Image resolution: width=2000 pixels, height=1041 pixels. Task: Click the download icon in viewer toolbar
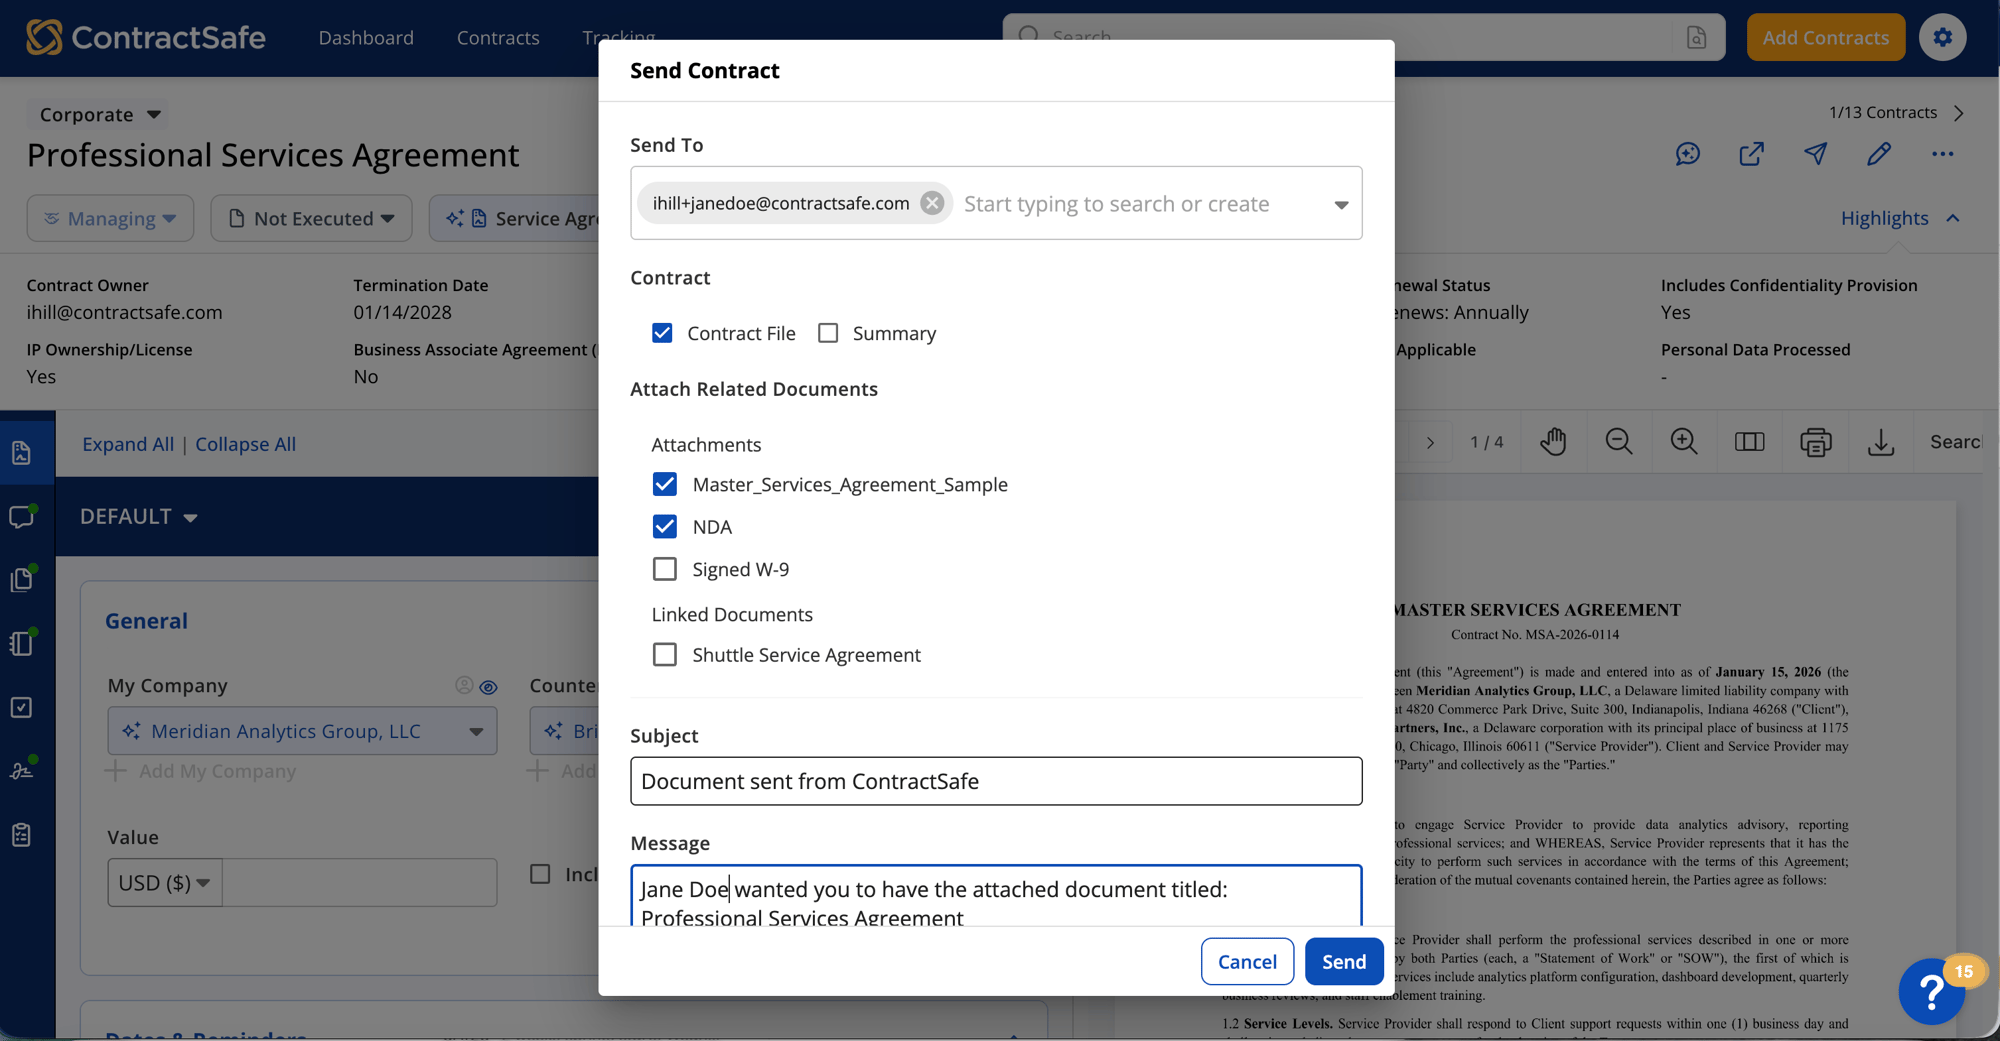tap(1881, 442)
